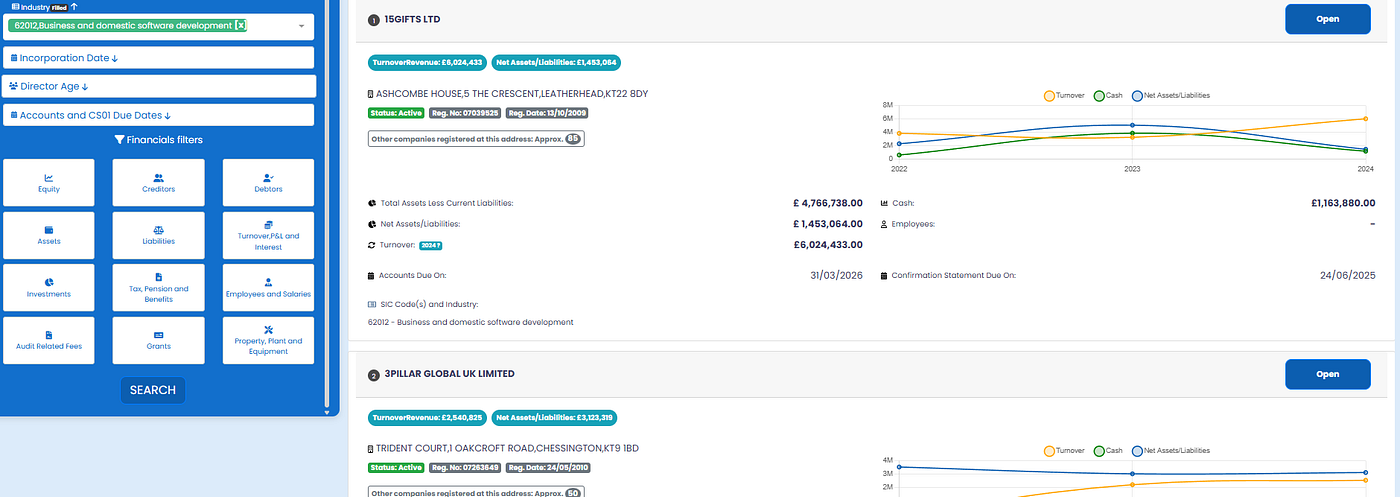Viewport: 1400px width, 497px height.
Task: Expand the Incorporation Date filter
Action: coord(159,58)
